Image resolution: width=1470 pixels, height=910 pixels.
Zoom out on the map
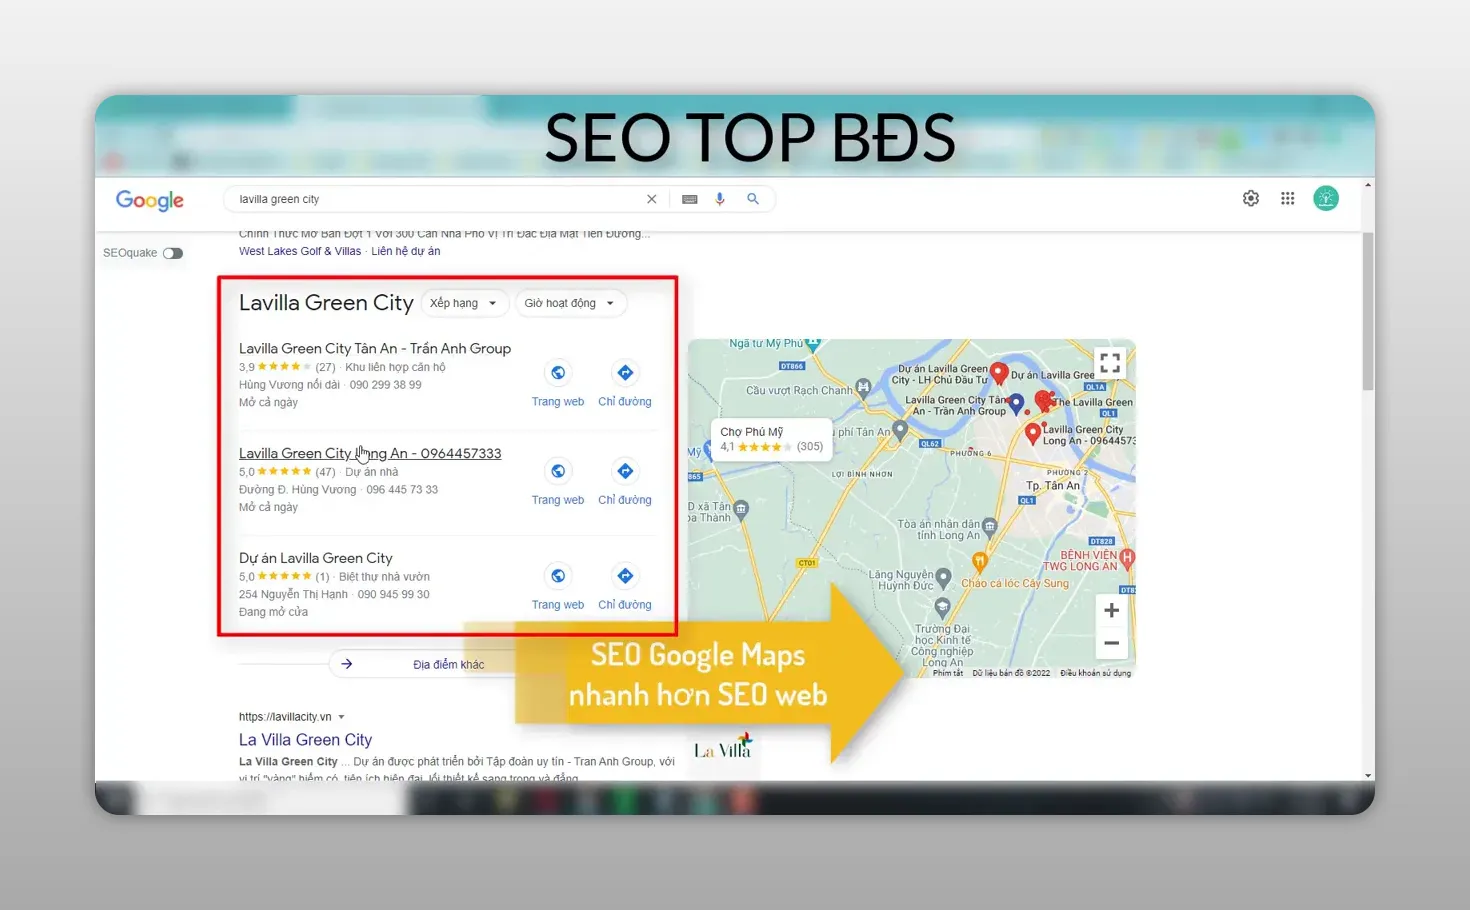(x=1111, y=643)
